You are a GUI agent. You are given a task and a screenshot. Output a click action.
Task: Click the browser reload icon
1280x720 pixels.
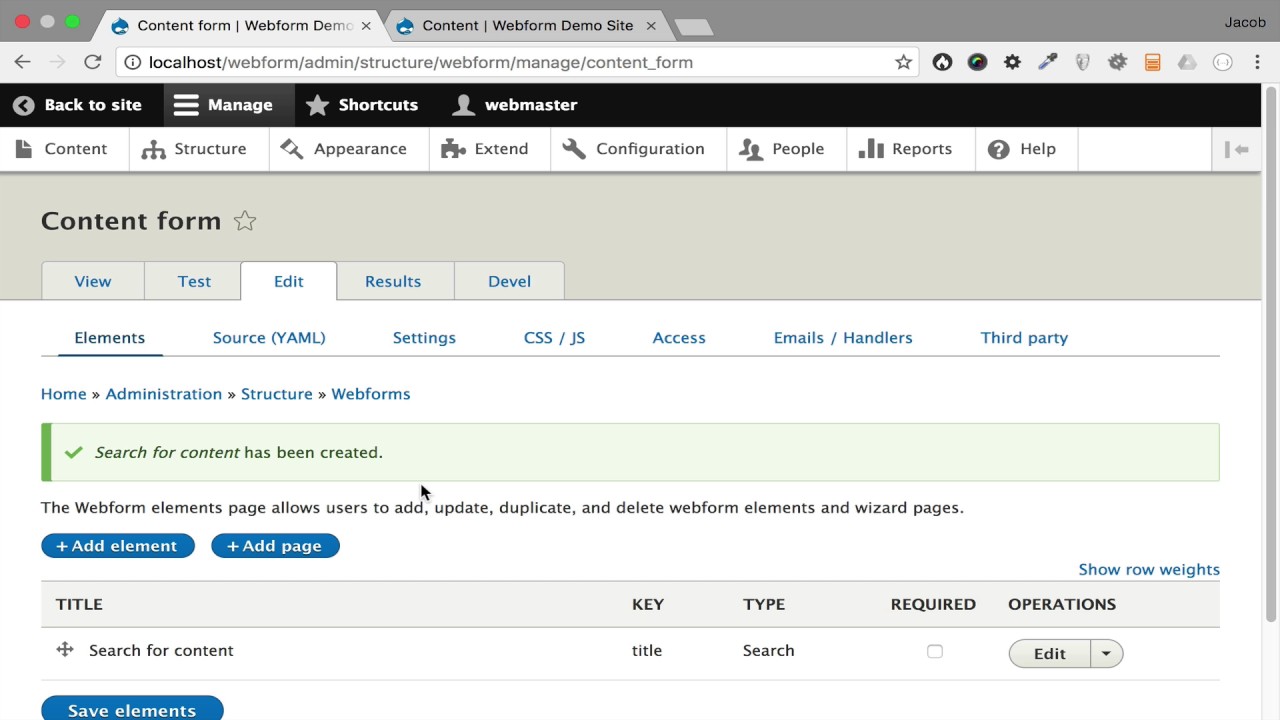pyautogui.click(x=93, y=62)
